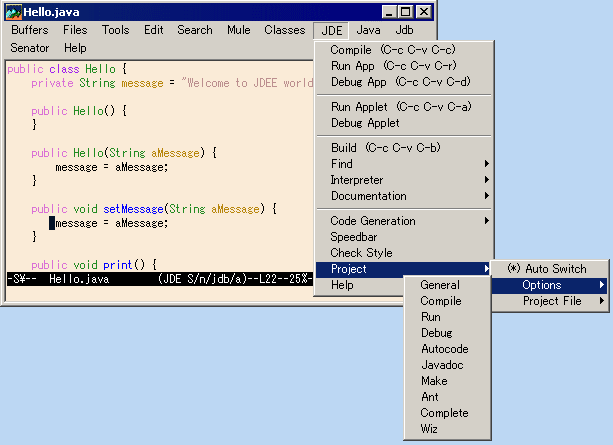
Task: Click the Hello.java buffer name in the mode line
Action: pyautogui.click(x=79, y=279)
